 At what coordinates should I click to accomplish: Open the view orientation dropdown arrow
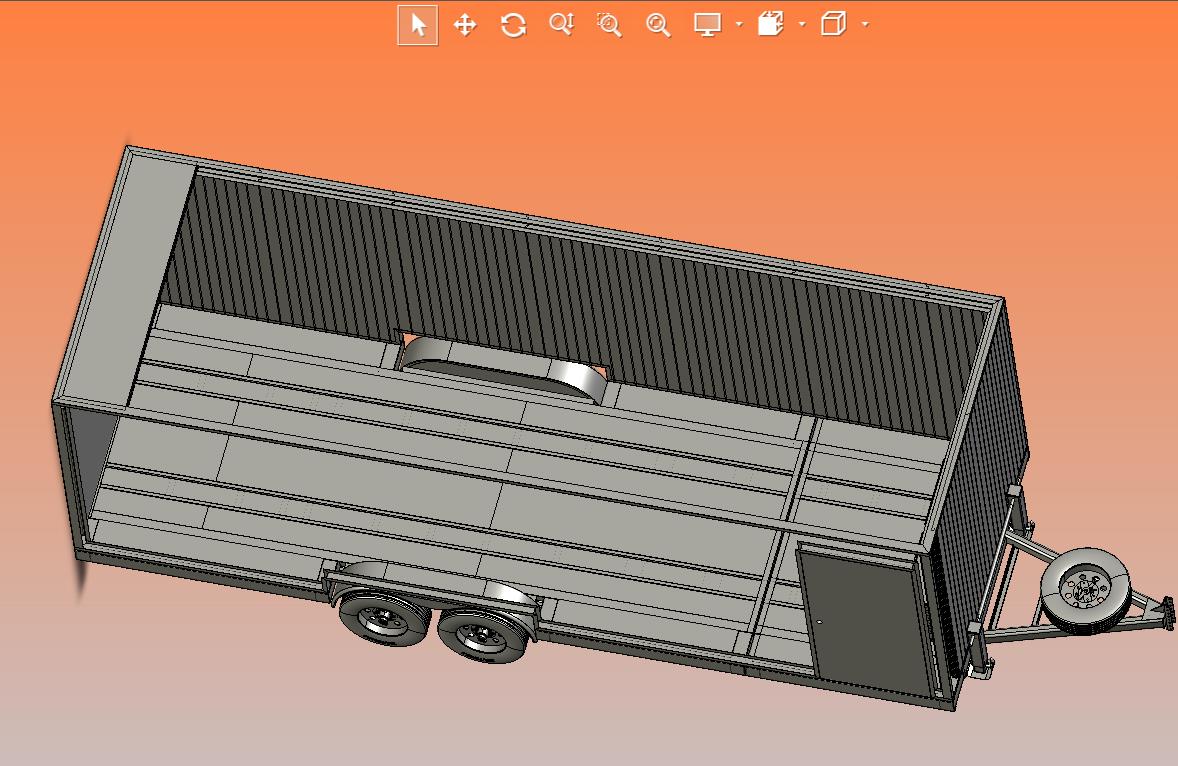[865, 25]
